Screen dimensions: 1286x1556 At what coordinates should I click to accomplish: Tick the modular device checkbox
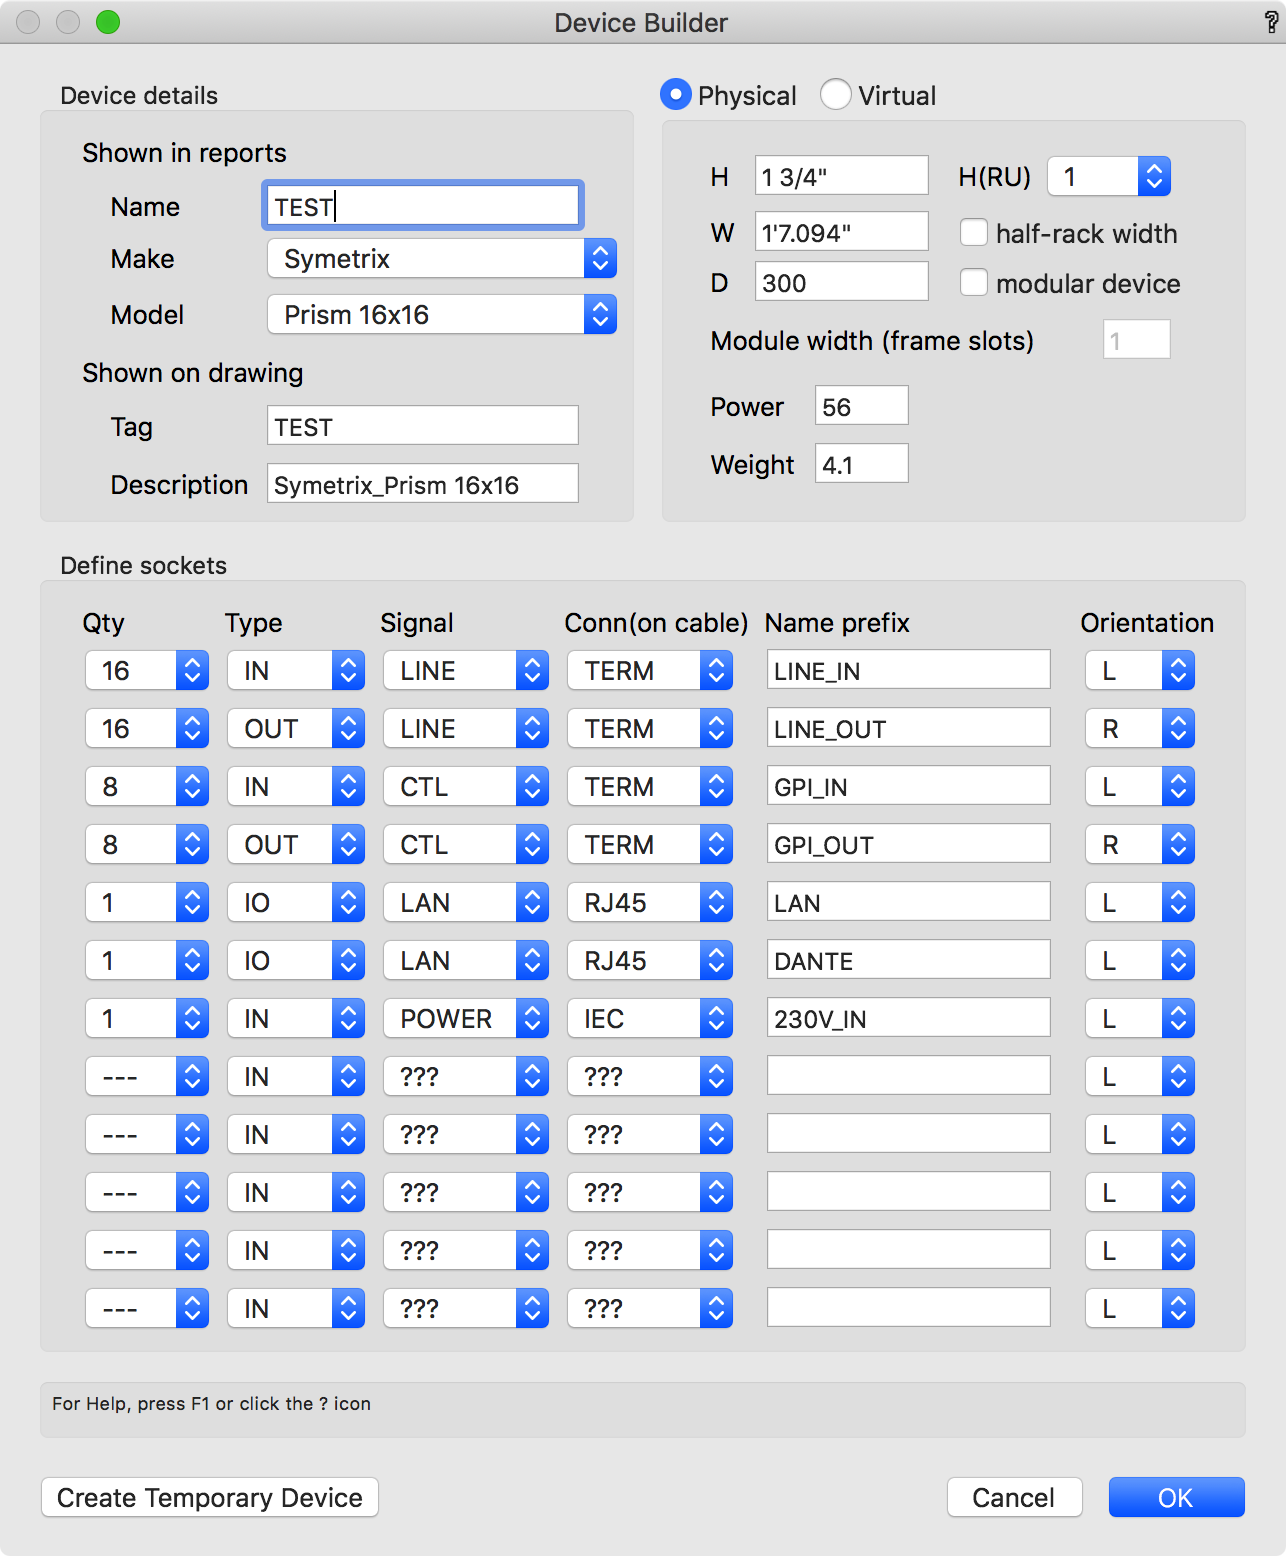974,283
